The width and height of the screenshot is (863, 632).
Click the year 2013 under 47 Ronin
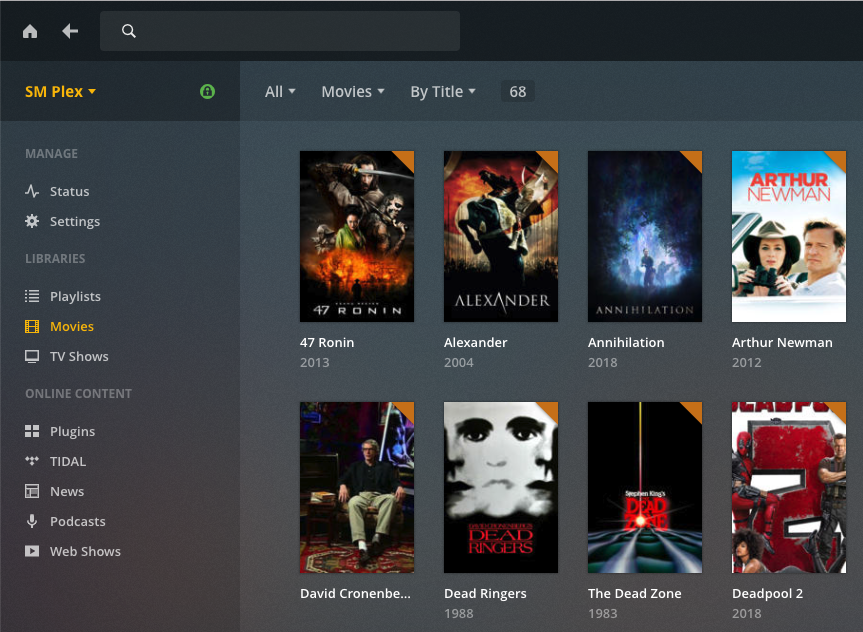point(315,363)
